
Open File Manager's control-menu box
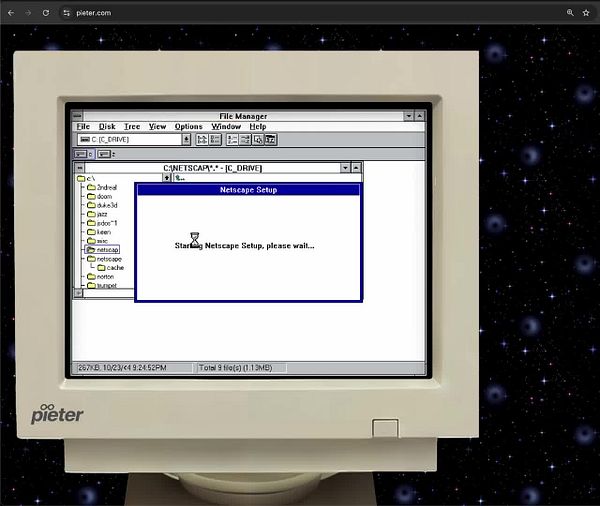(x=77, y=116)
